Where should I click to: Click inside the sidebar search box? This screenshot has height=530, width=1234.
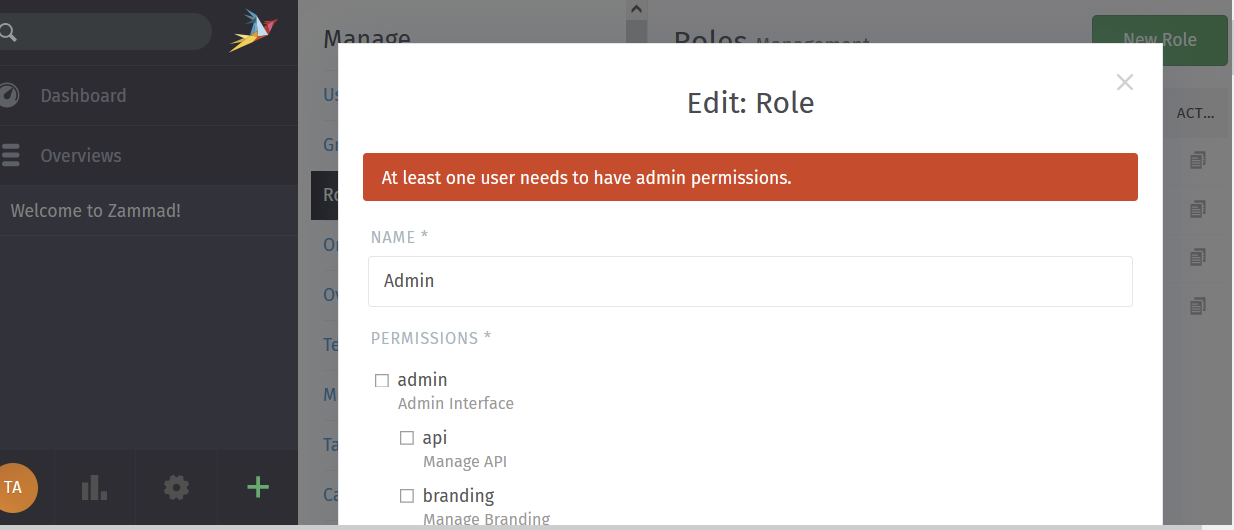(x=104, y=32)
